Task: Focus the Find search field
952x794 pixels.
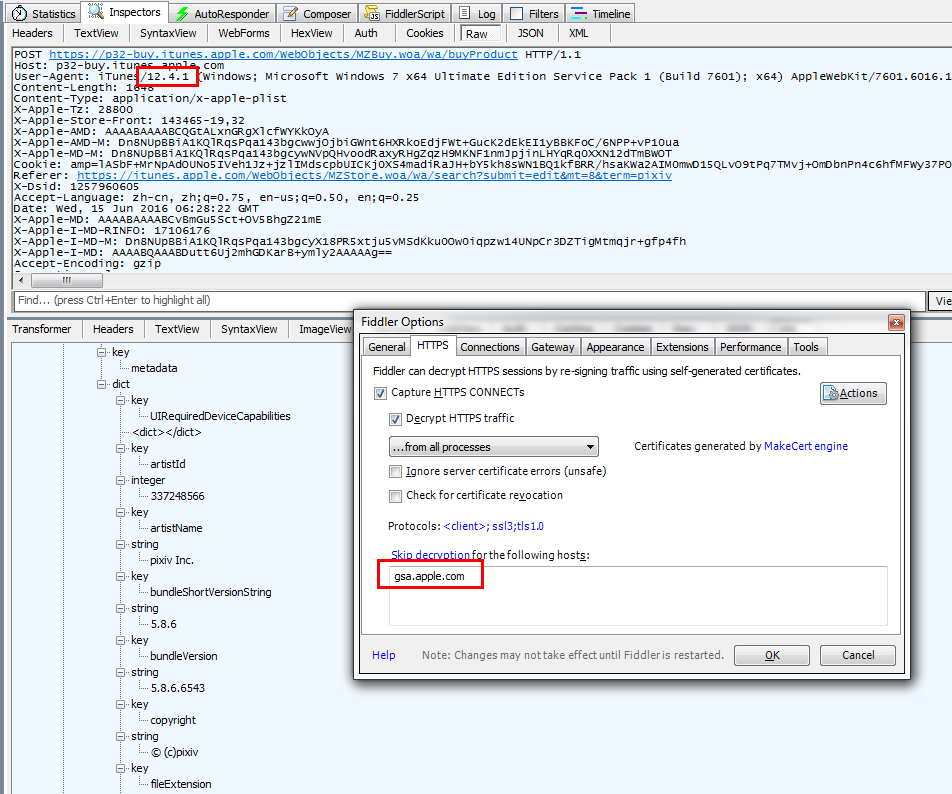Action: click(469, 300)
